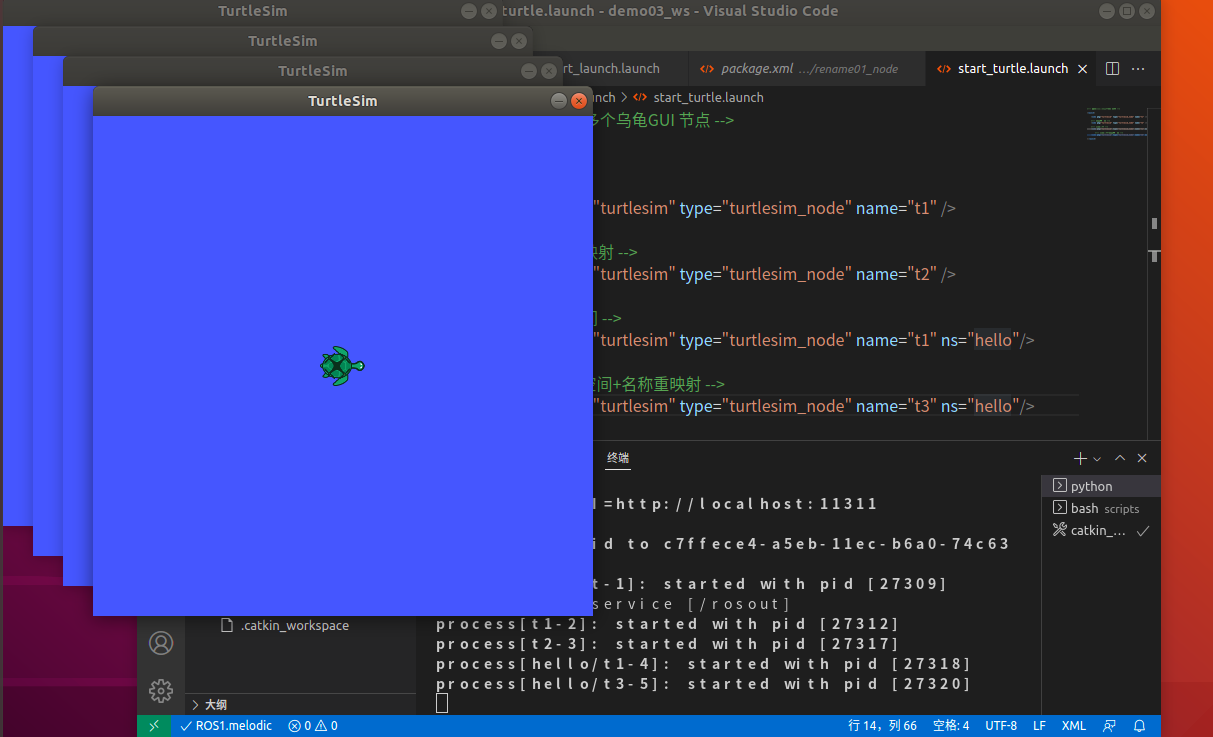Select the bash scripts terminal
This screenshot has height=737, width=1213.
point(1101,508)
